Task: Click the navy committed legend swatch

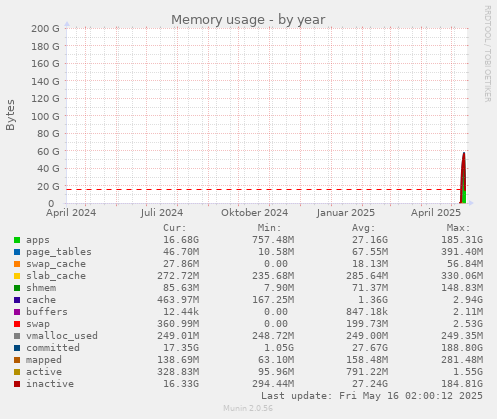Action: 17,348
